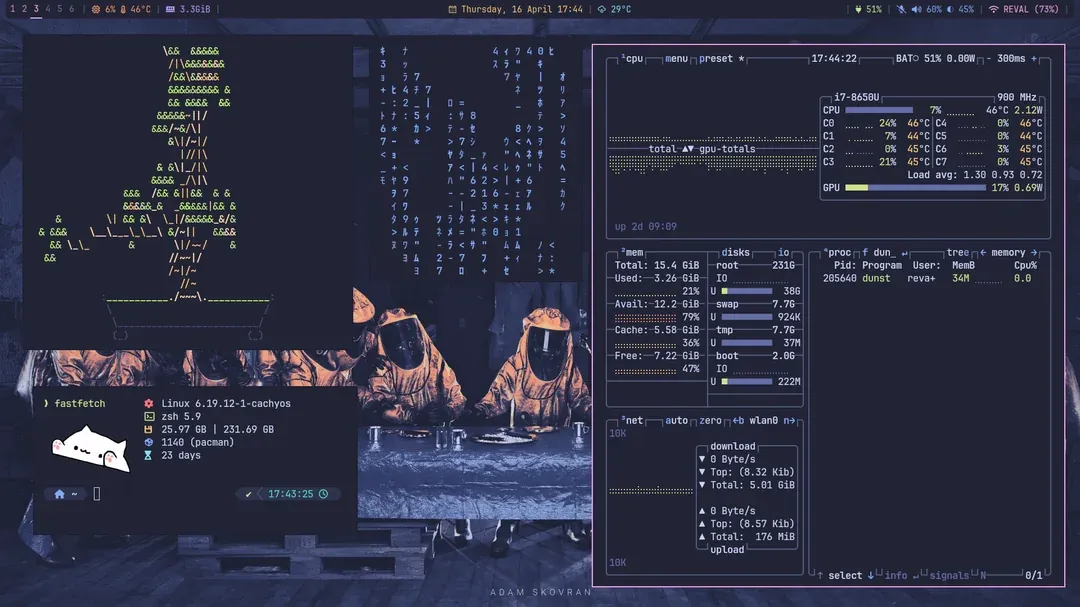Click the boot disk row label

727,356
